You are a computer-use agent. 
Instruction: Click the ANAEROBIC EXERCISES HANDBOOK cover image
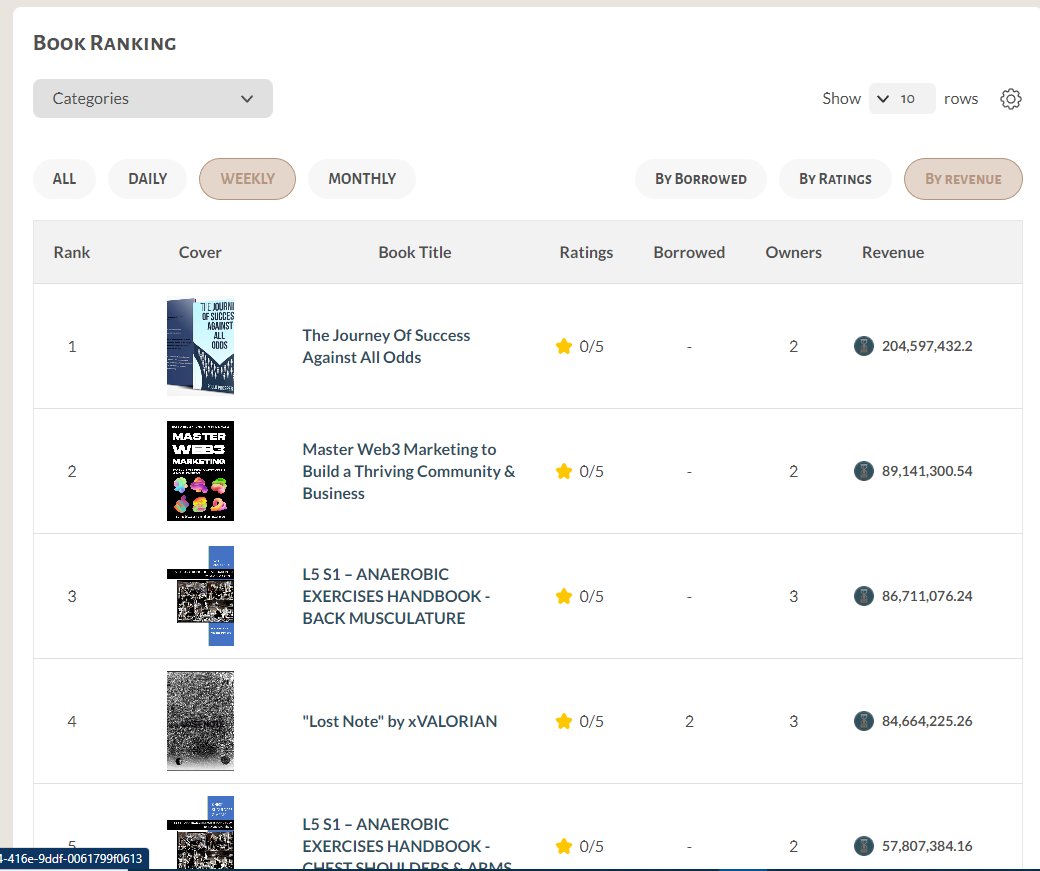200,596
